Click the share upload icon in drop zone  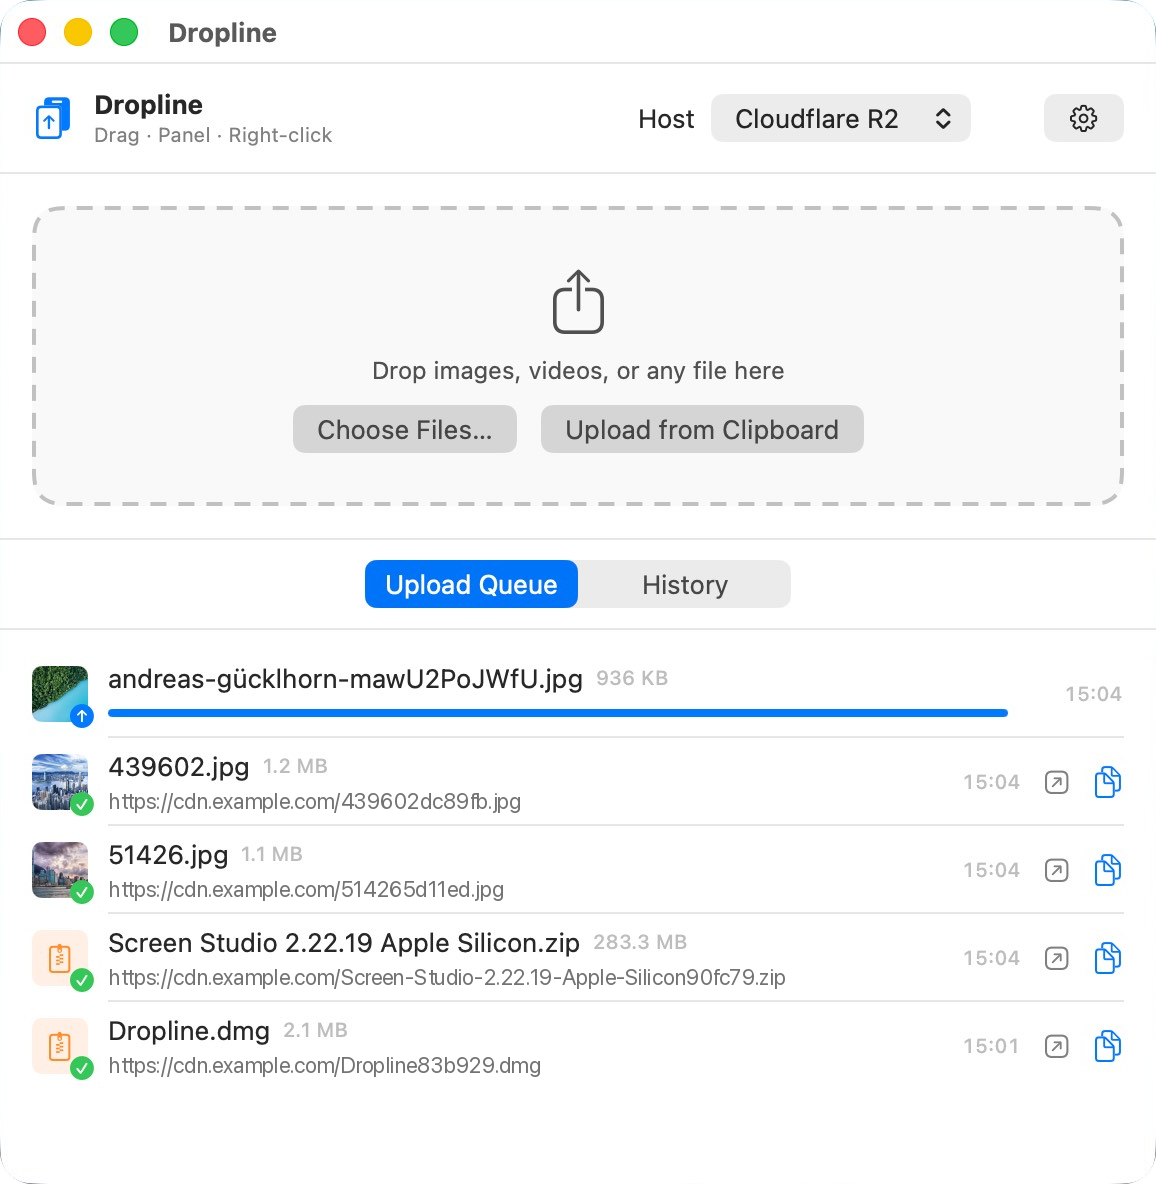click(x=578, y=302)
